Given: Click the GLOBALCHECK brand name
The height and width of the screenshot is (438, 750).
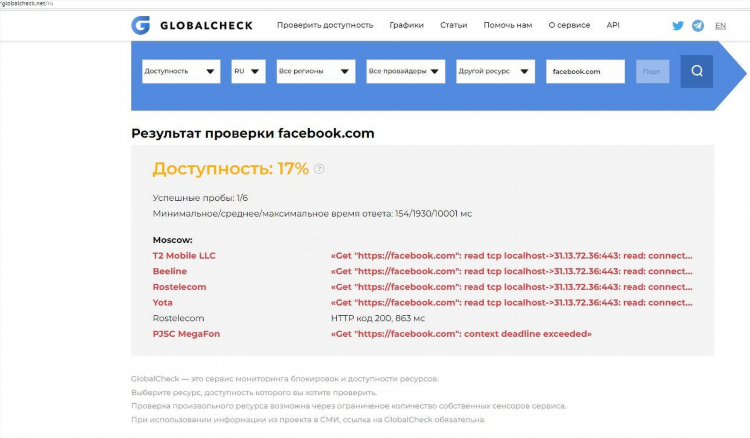Looking at the screenshot, I should (x=206, y=26).
